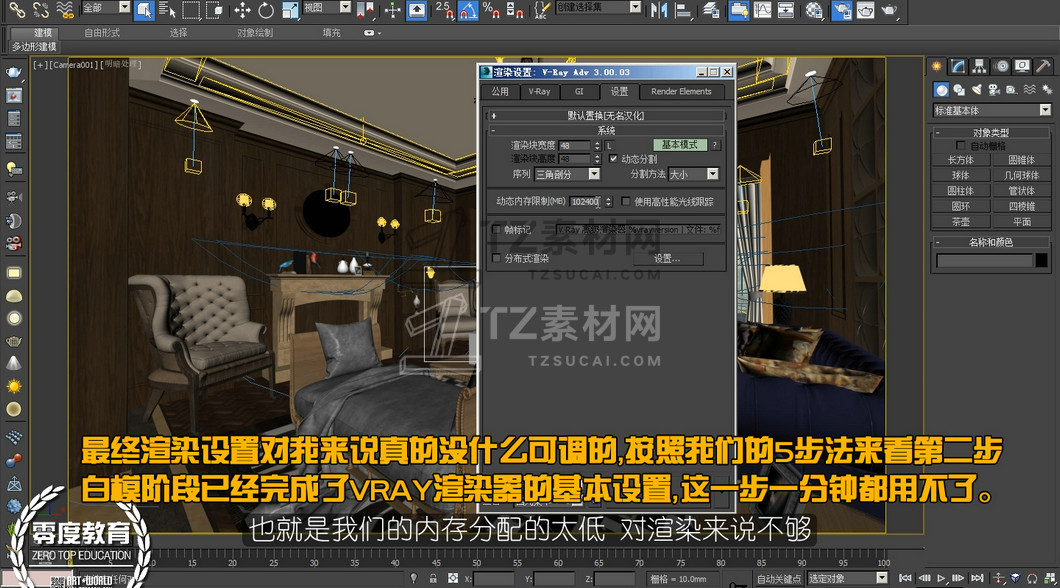The image size is (1060, 588).
Task: Open the Render Elements tab
Action: pos(681,91)
